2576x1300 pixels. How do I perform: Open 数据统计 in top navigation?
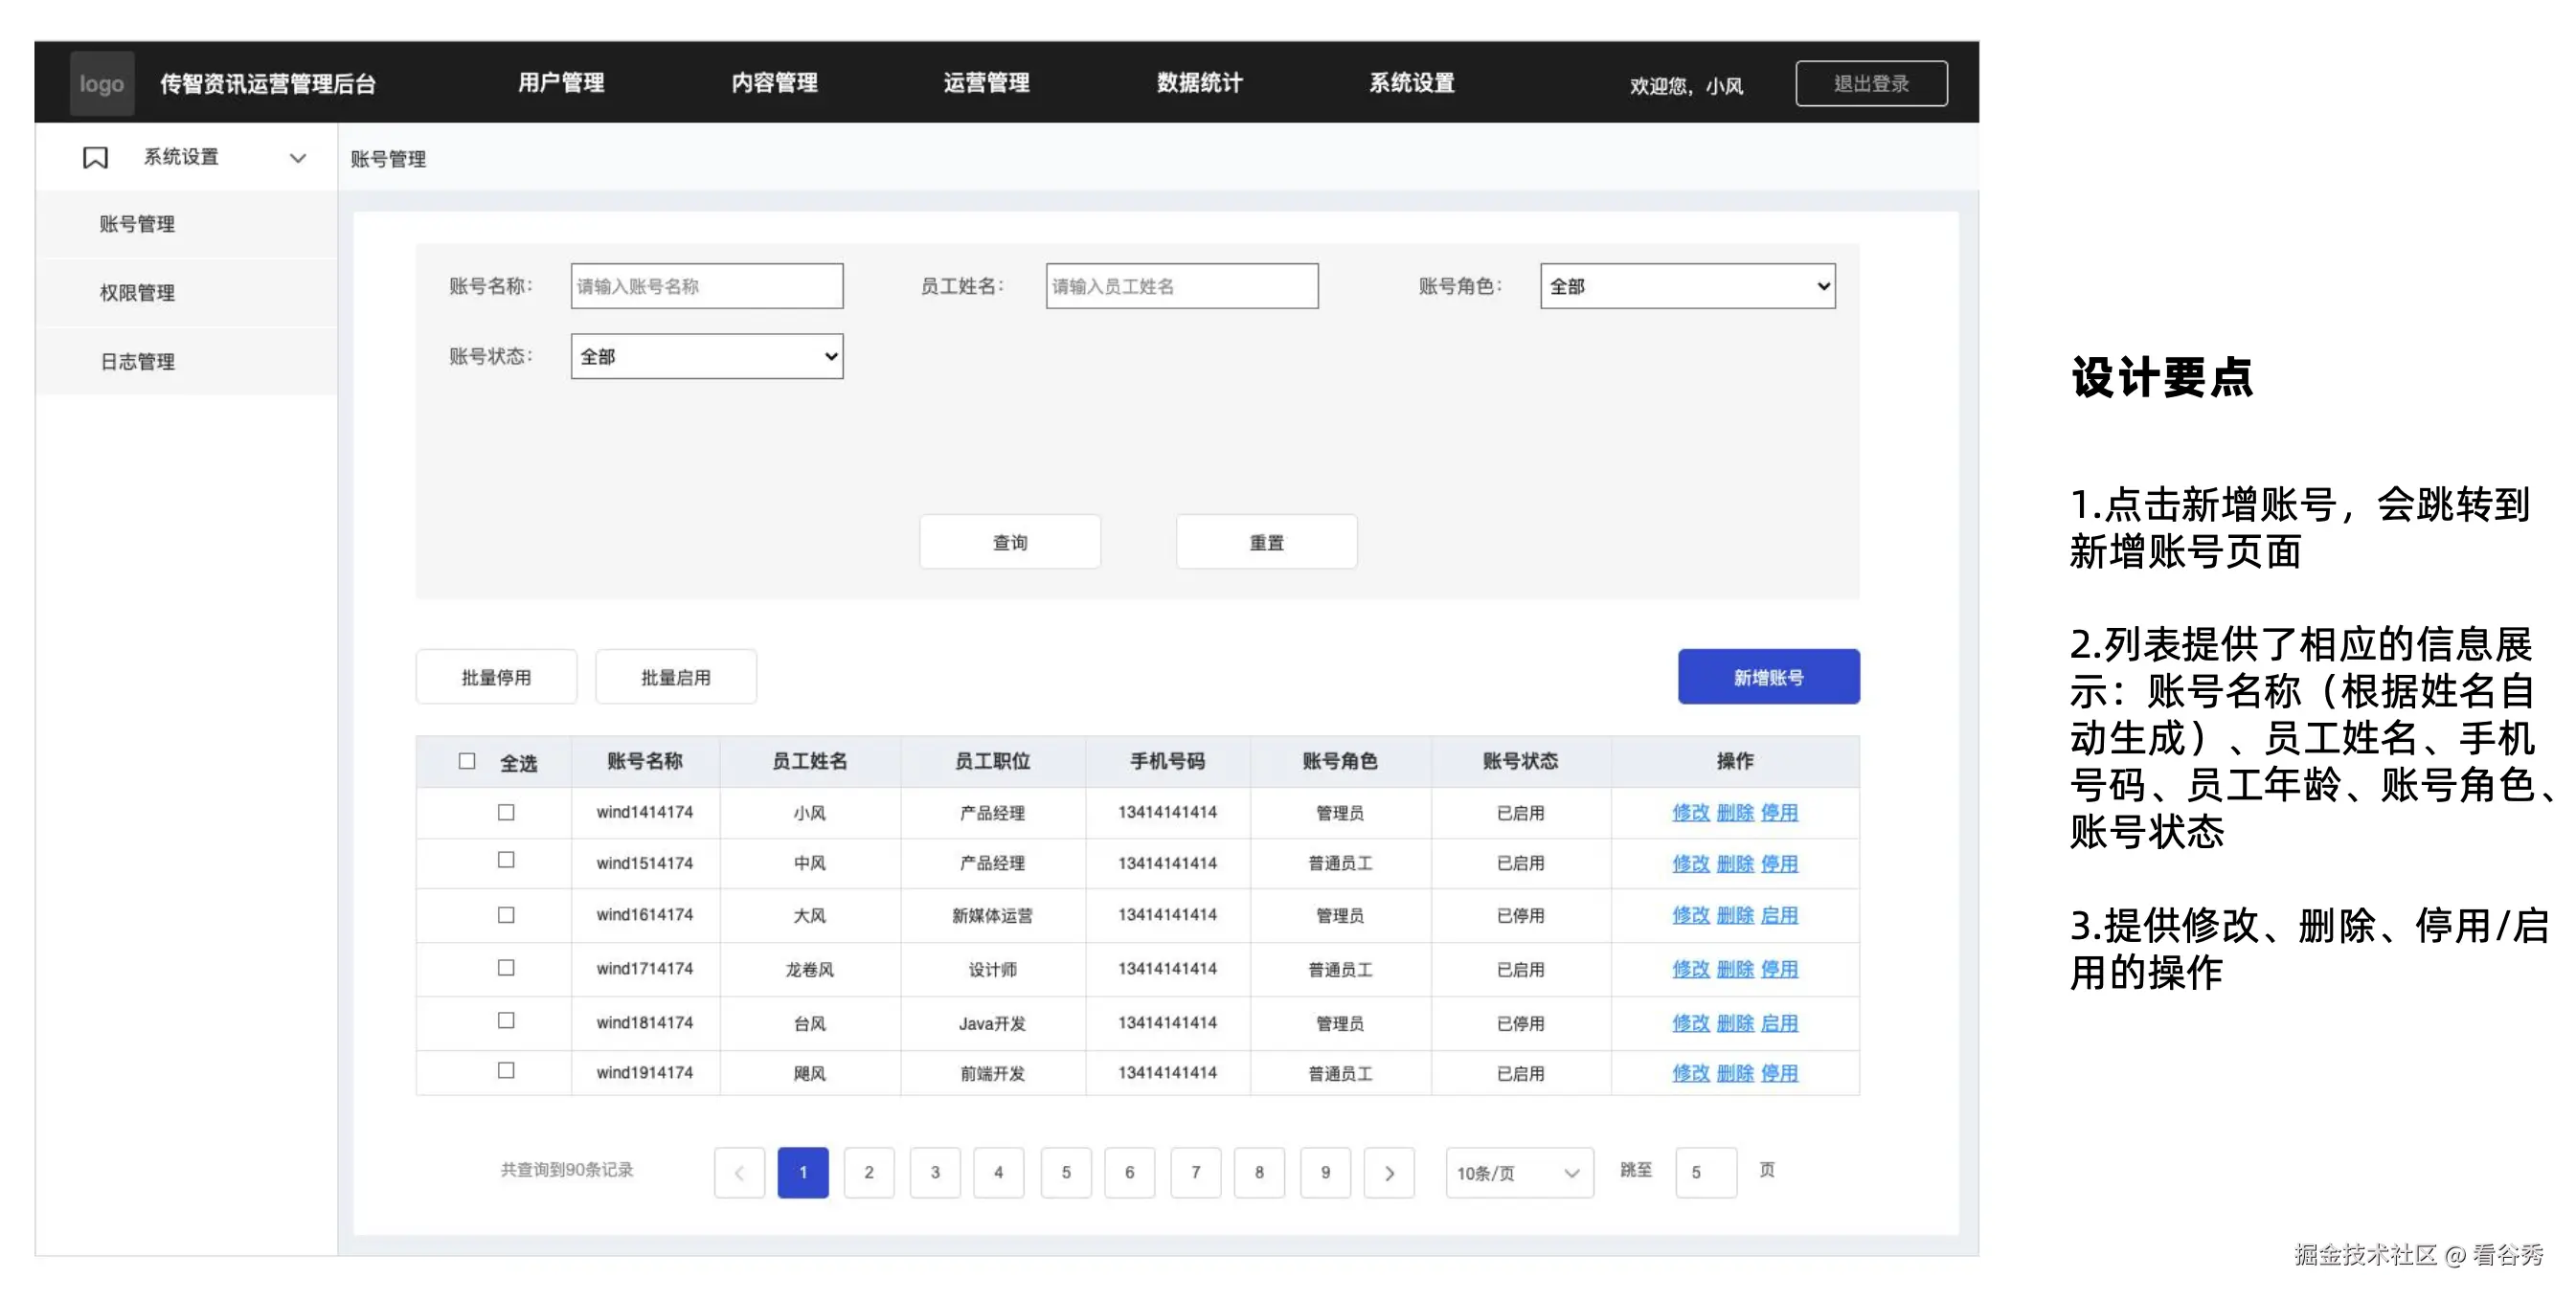1199,83
